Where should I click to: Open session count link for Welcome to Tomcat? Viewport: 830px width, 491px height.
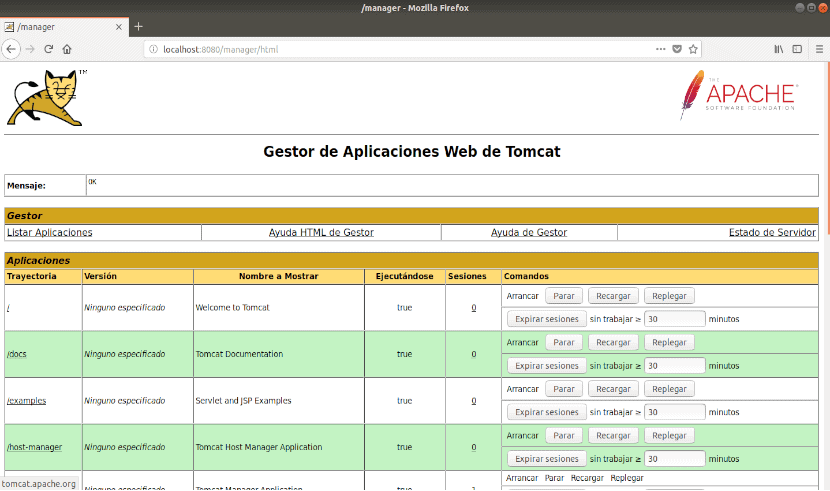[474, 308]
